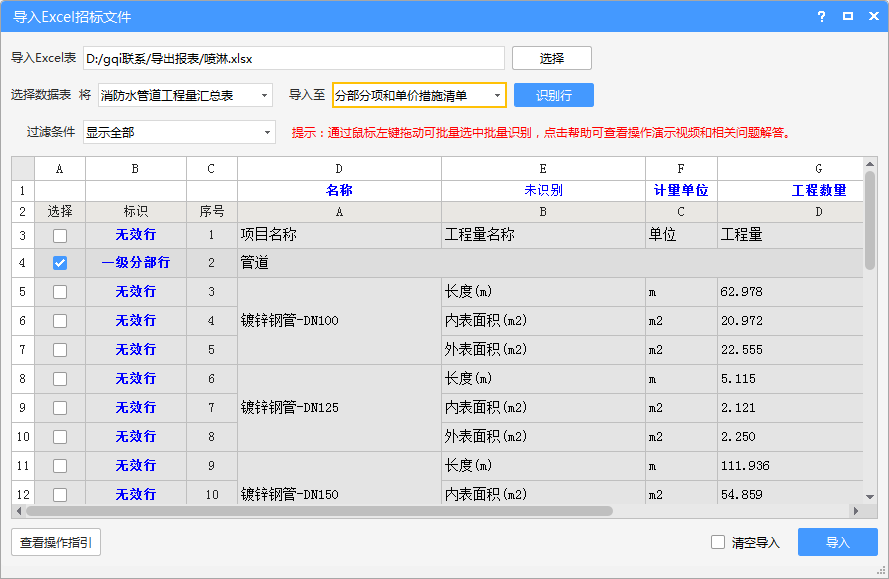Click the 无效行 label in row 8

coord(136,378)
